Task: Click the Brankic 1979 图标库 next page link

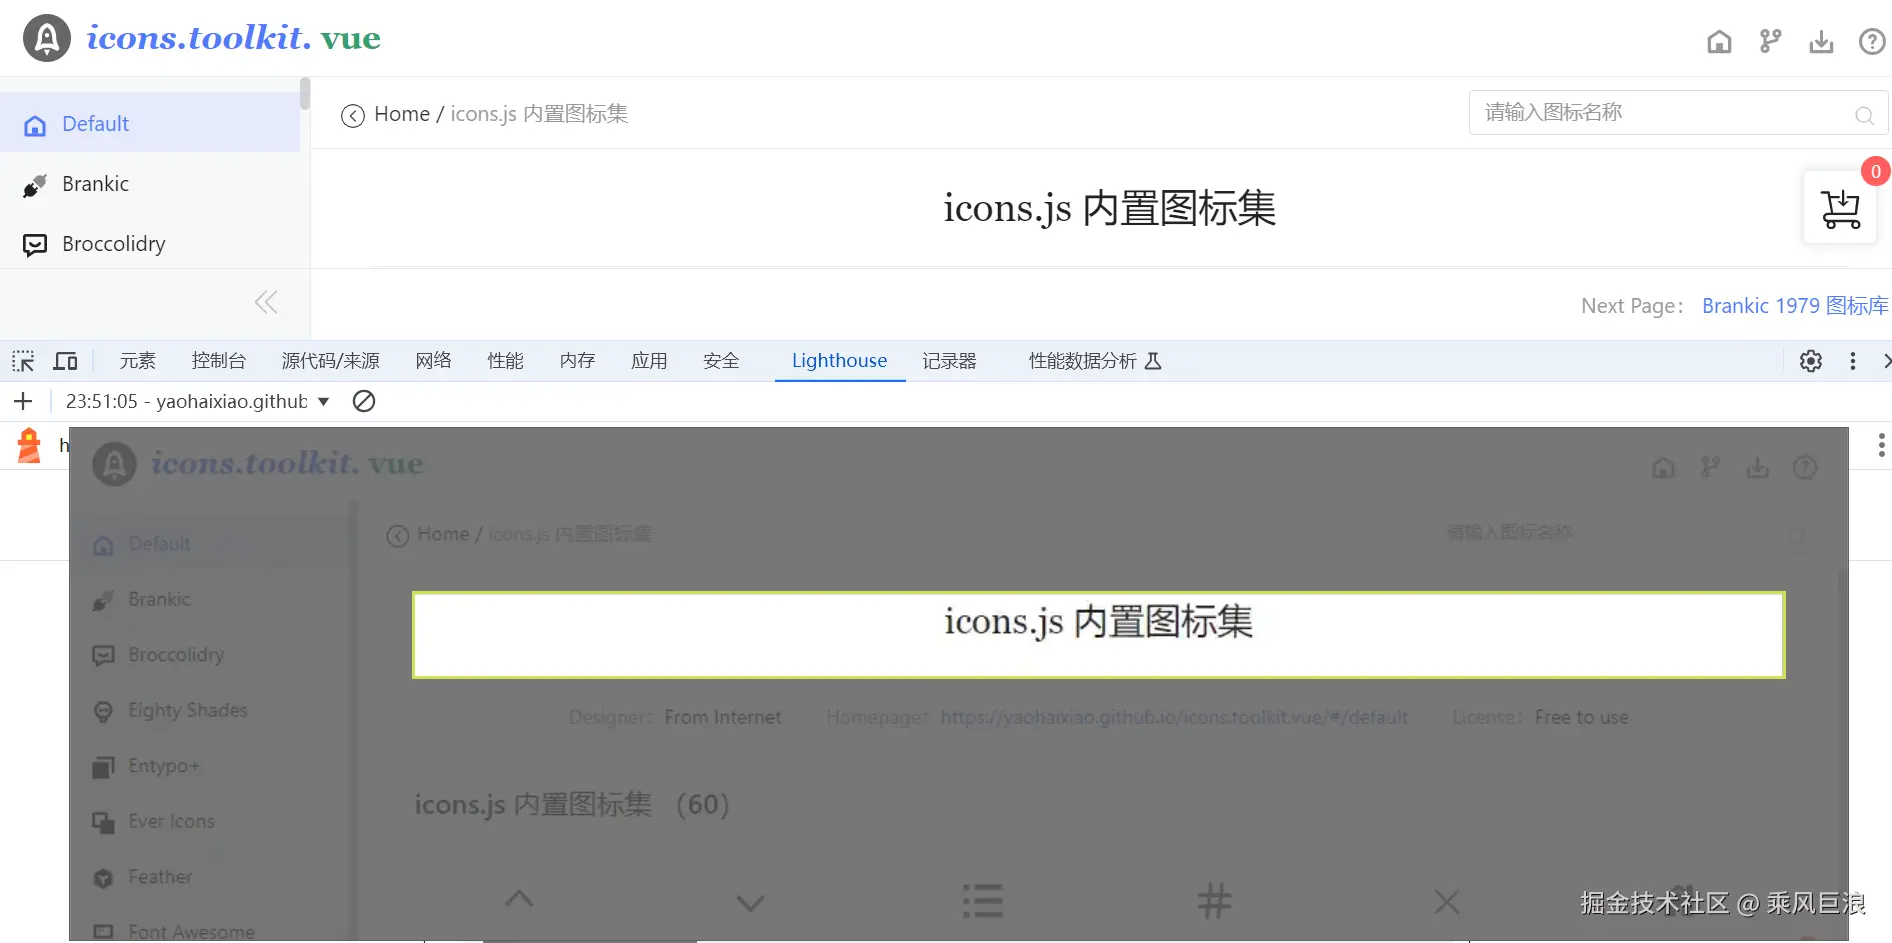Action: [x=1793, y=306]
